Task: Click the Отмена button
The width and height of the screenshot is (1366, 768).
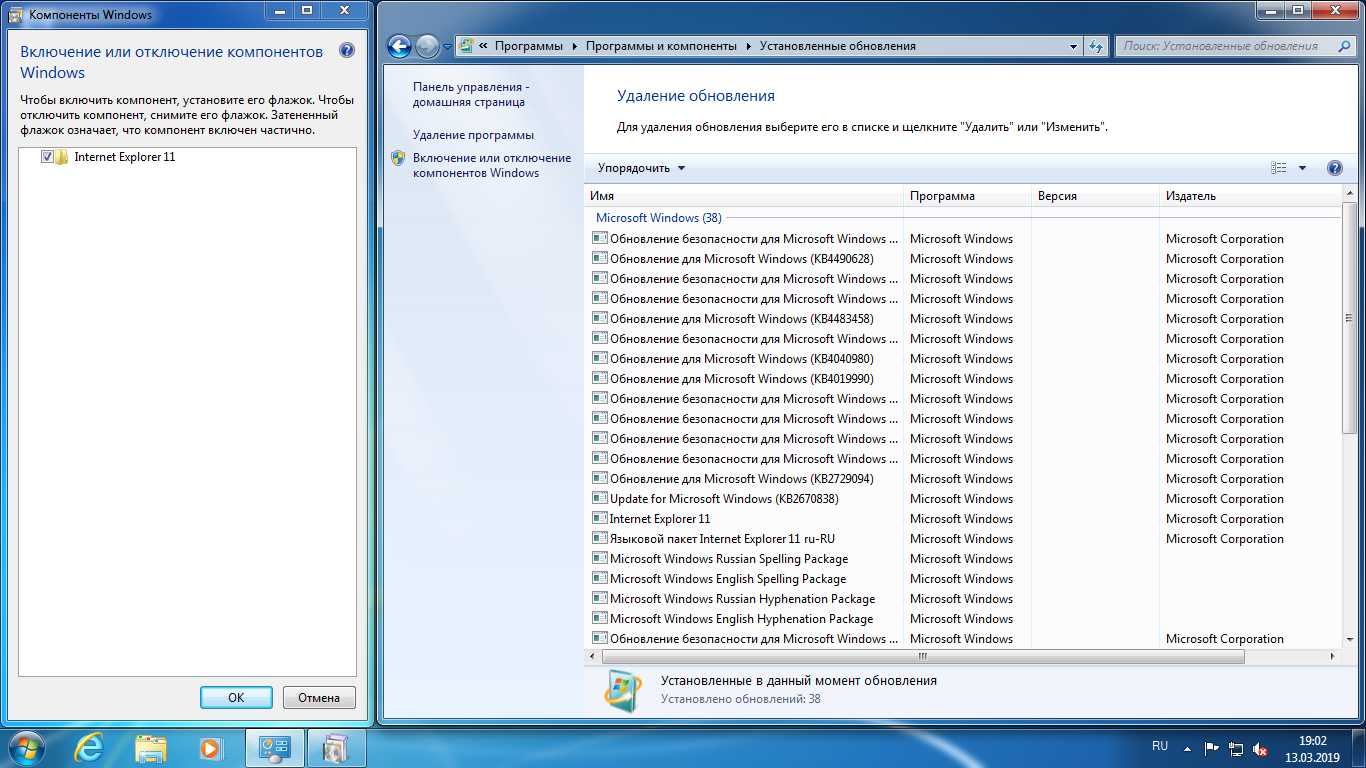Action: tap(319, 698)
